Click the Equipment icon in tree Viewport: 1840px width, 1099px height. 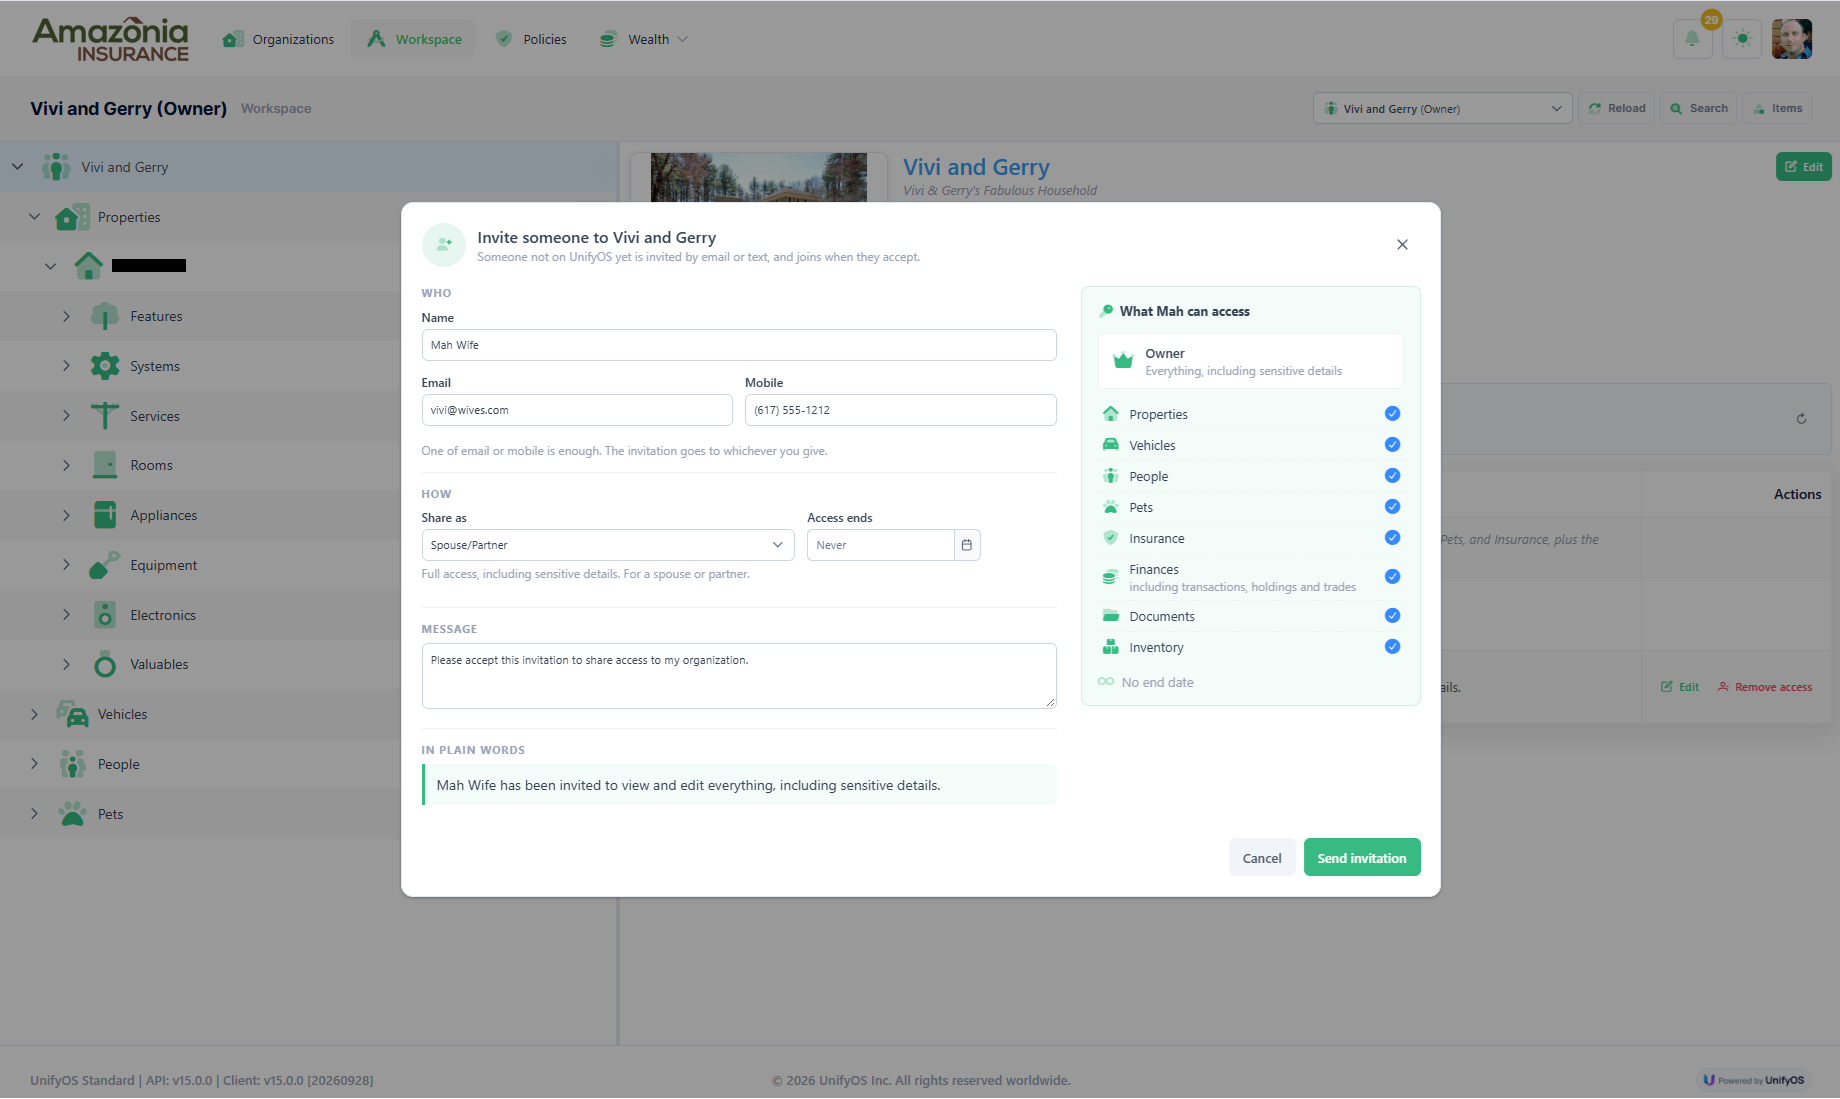(x=105, y=565)
